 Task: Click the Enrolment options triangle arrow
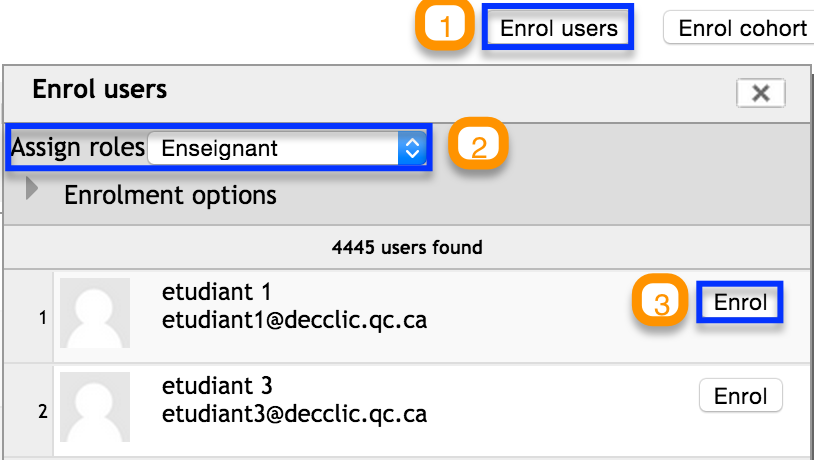[32, 188]
